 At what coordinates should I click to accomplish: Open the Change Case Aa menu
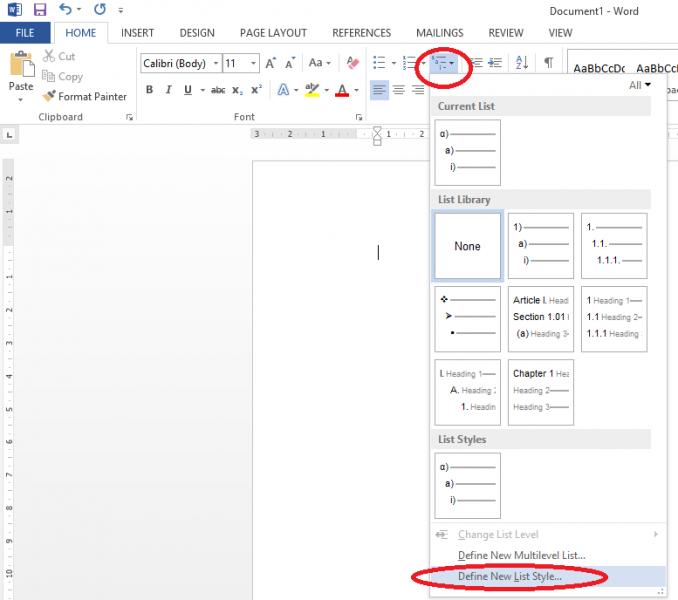point(319,63)
